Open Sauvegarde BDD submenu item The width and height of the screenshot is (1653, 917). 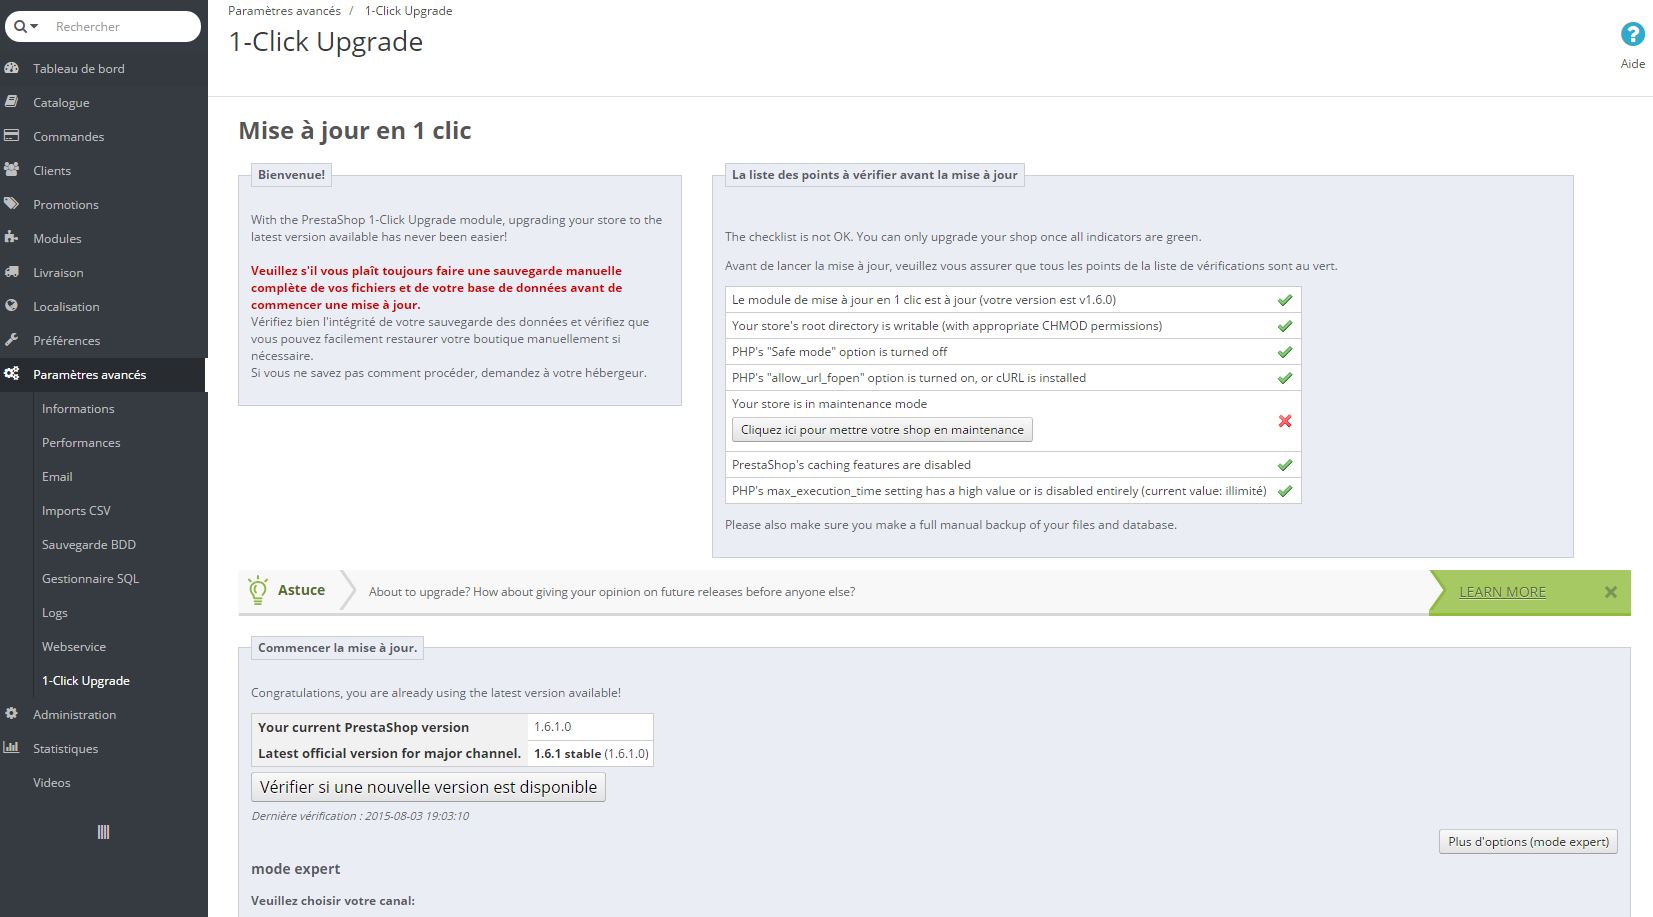[x=89, y=545]
